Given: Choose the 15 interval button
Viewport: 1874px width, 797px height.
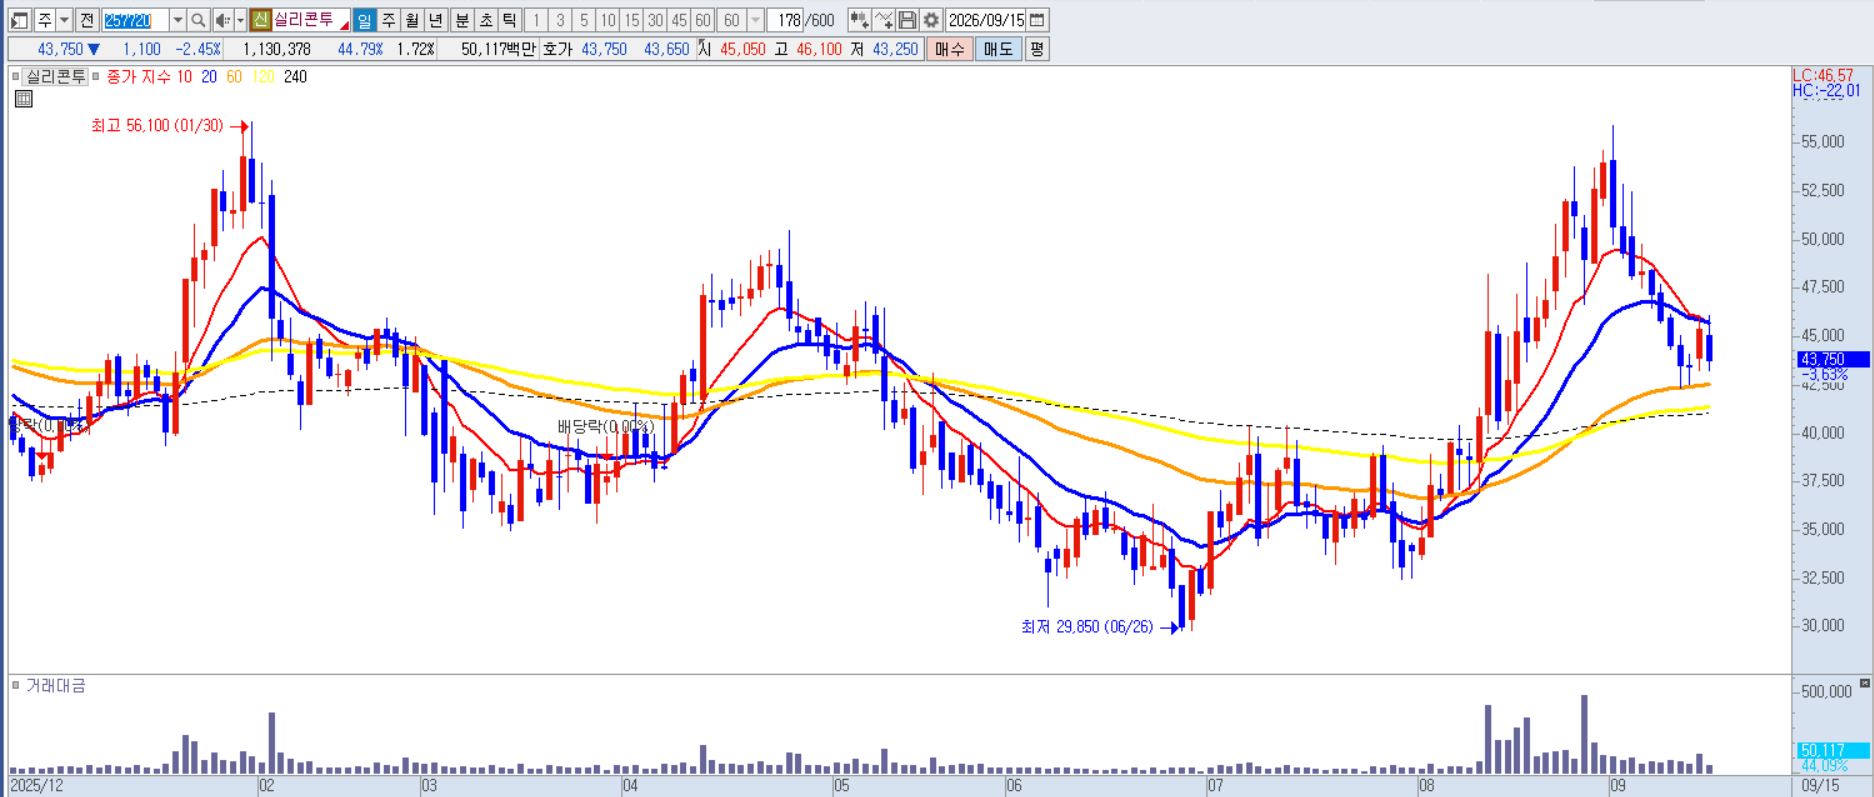Looking at the screenshot, I should 632,20.
